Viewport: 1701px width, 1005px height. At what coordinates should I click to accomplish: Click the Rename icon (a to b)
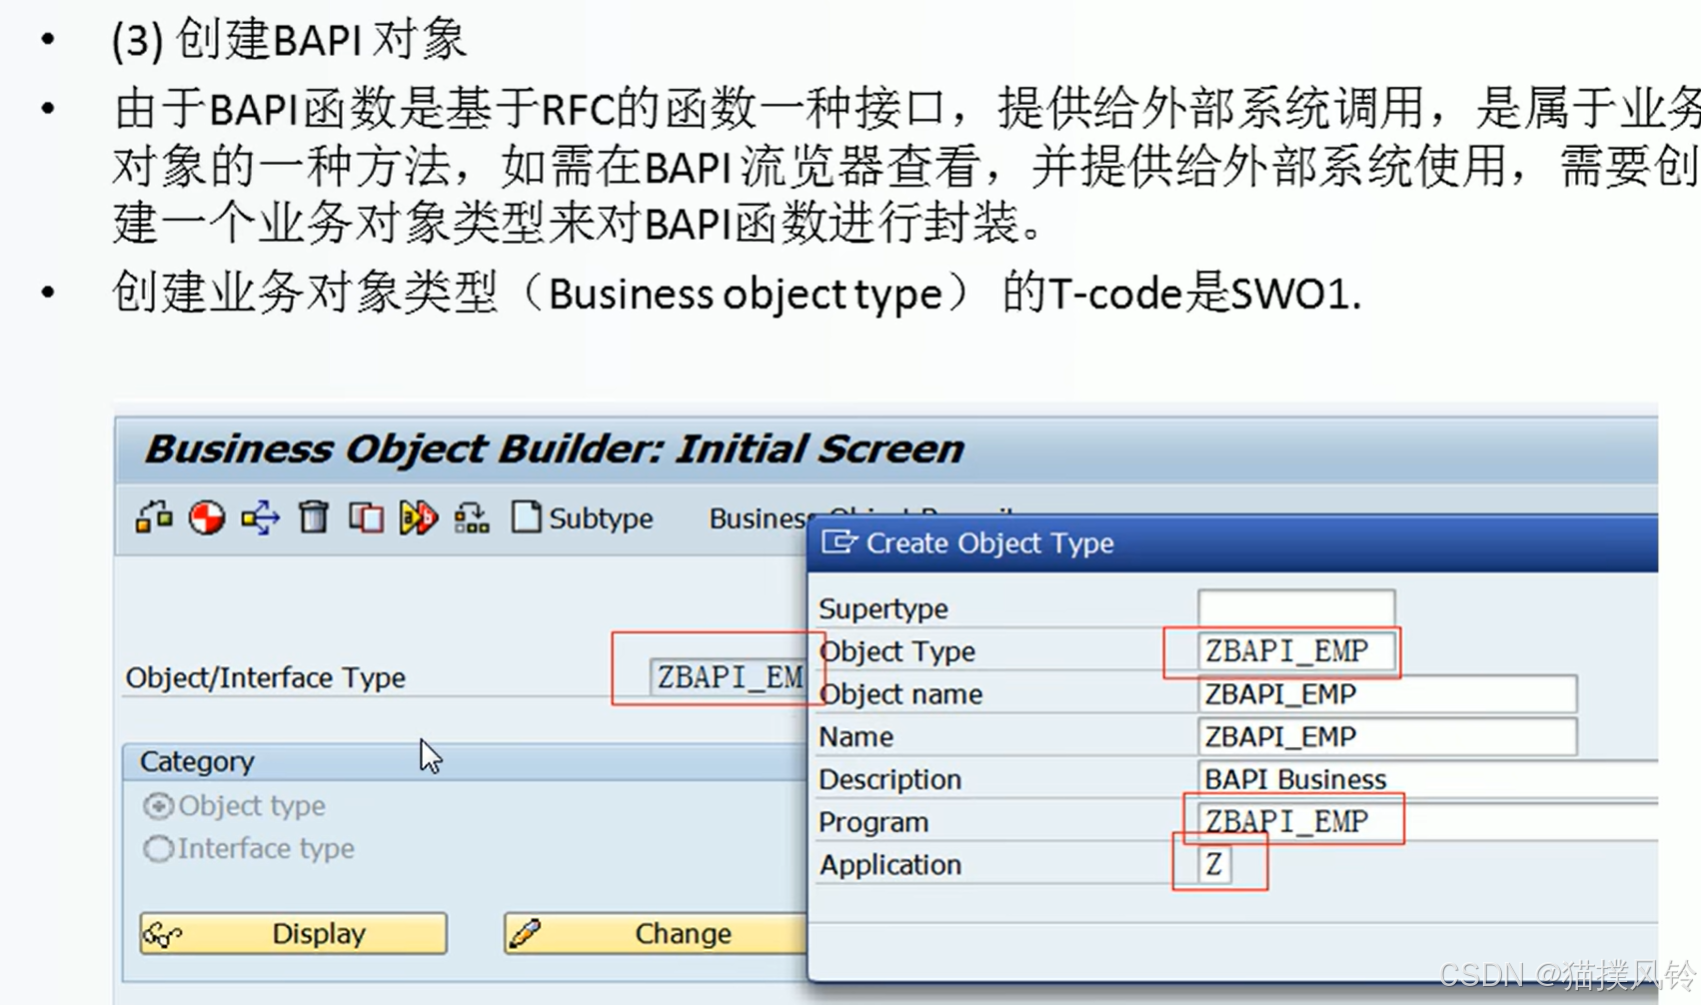click(419, 518)
